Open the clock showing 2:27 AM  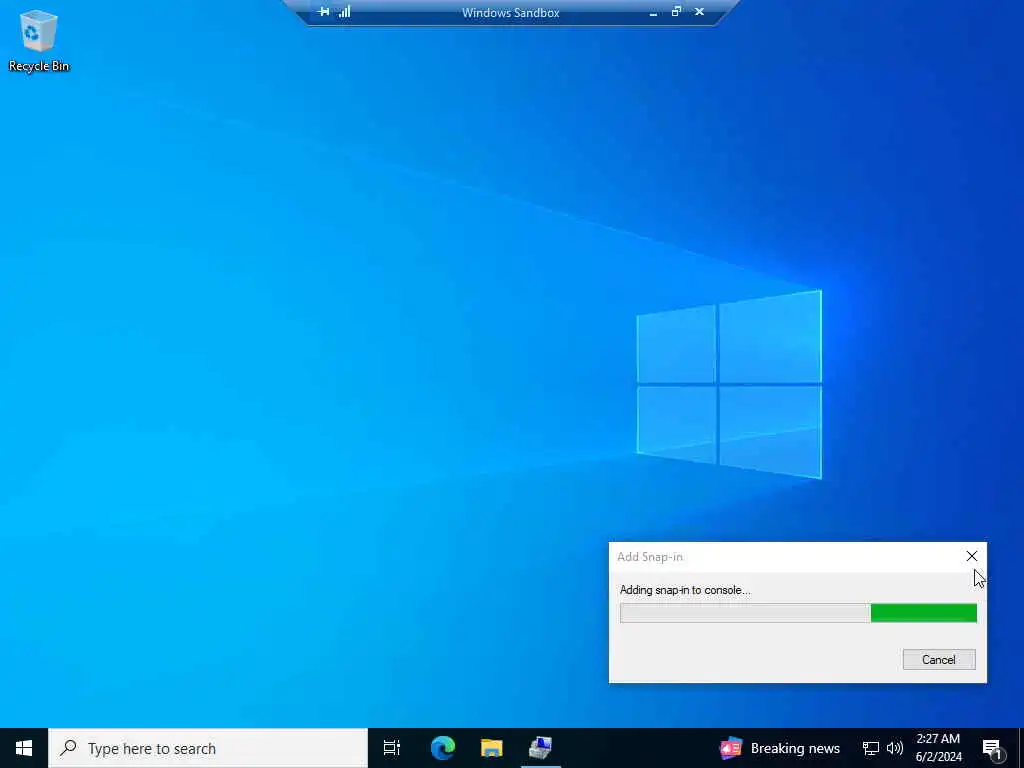pyautogui.click(x=938, y=748)
